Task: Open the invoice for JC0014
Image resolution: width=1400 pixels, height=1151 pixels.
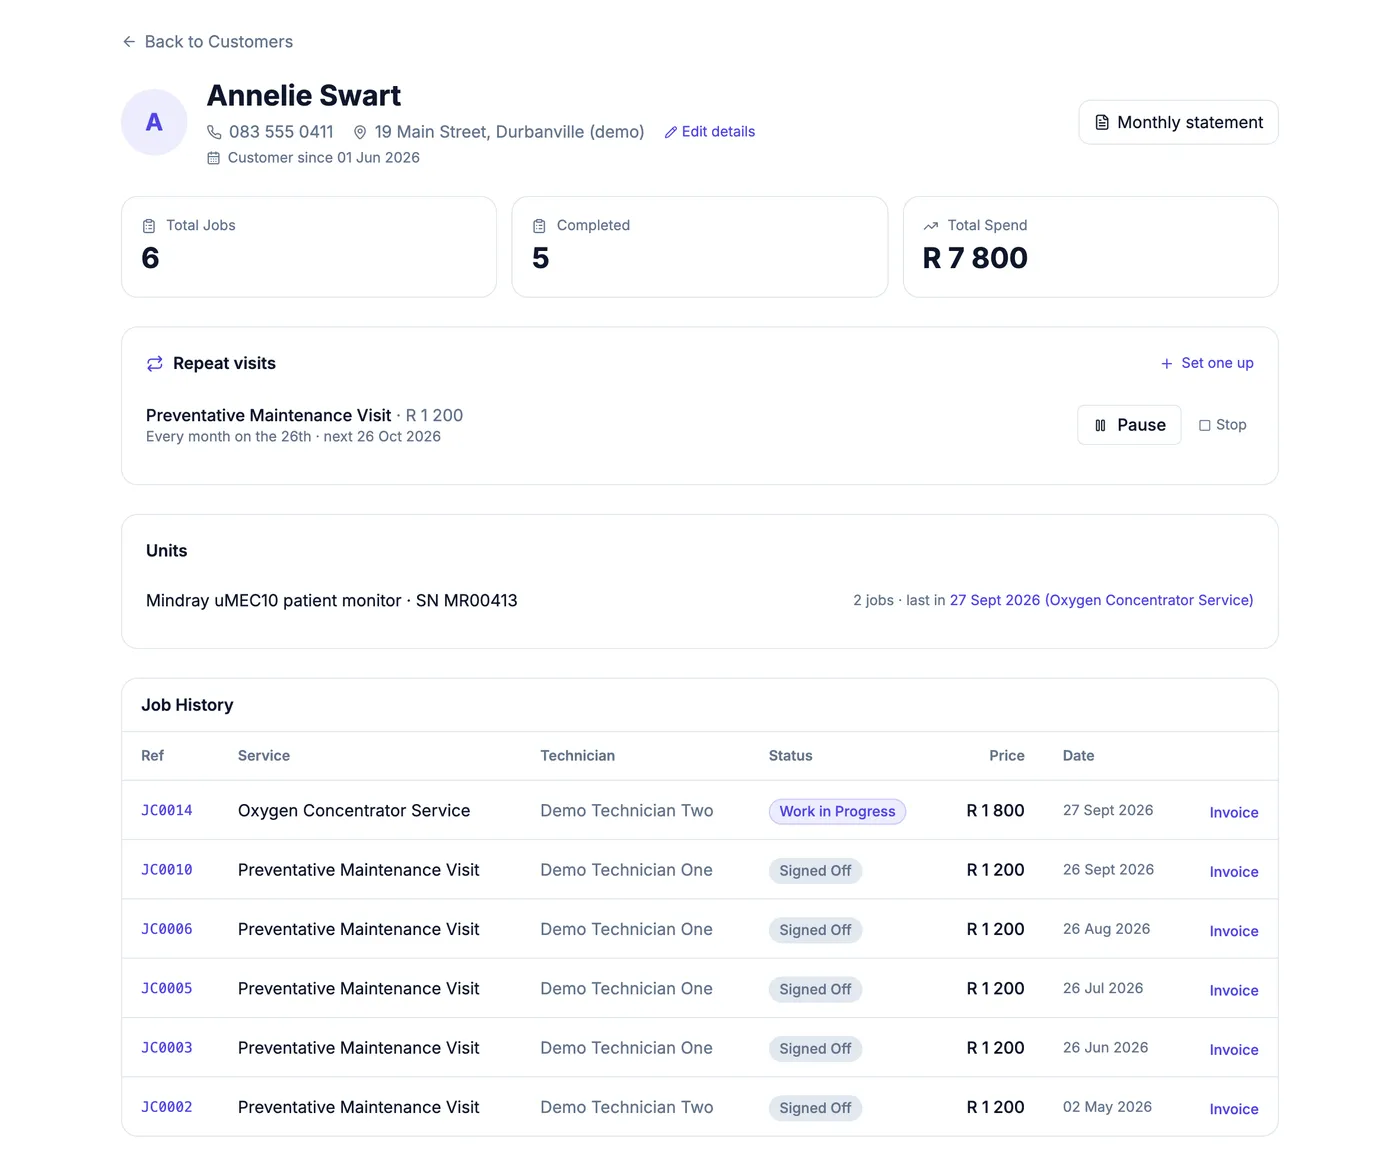Action: [1234, 813]
